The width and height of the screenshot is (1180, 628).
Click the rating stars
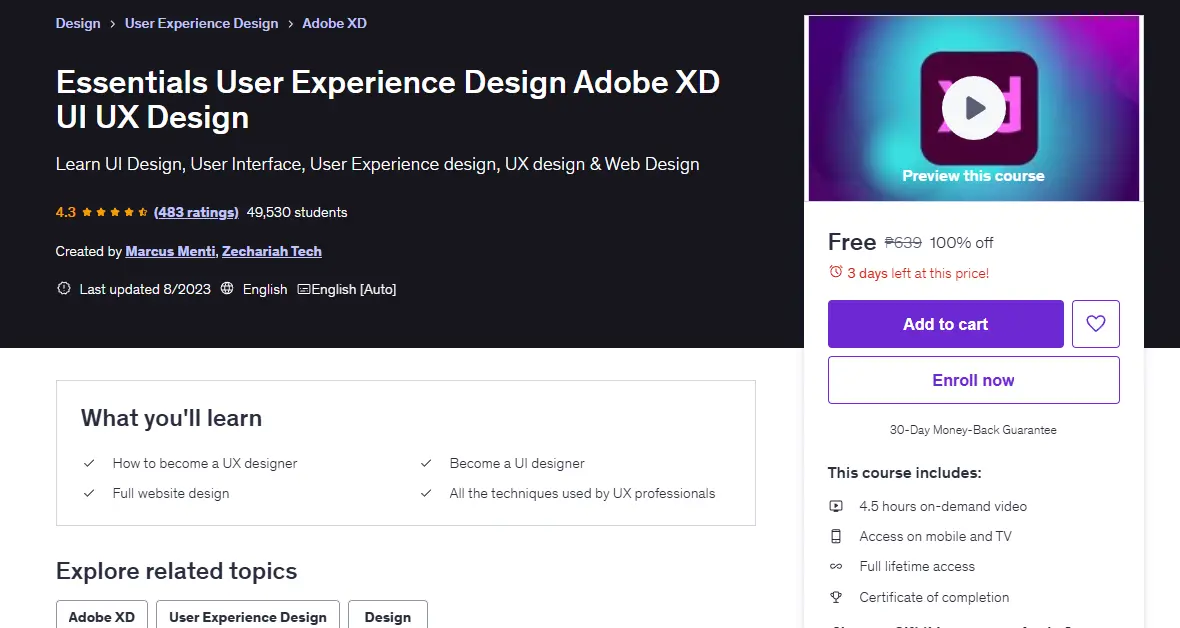coord(115,212)
